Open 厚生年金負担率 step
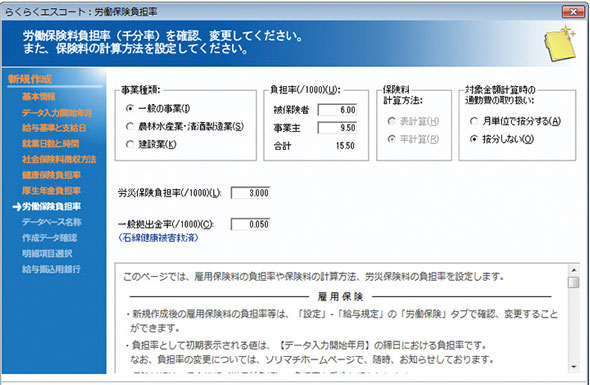The height and width of the screenshot is (385, 590). (52, 191)
